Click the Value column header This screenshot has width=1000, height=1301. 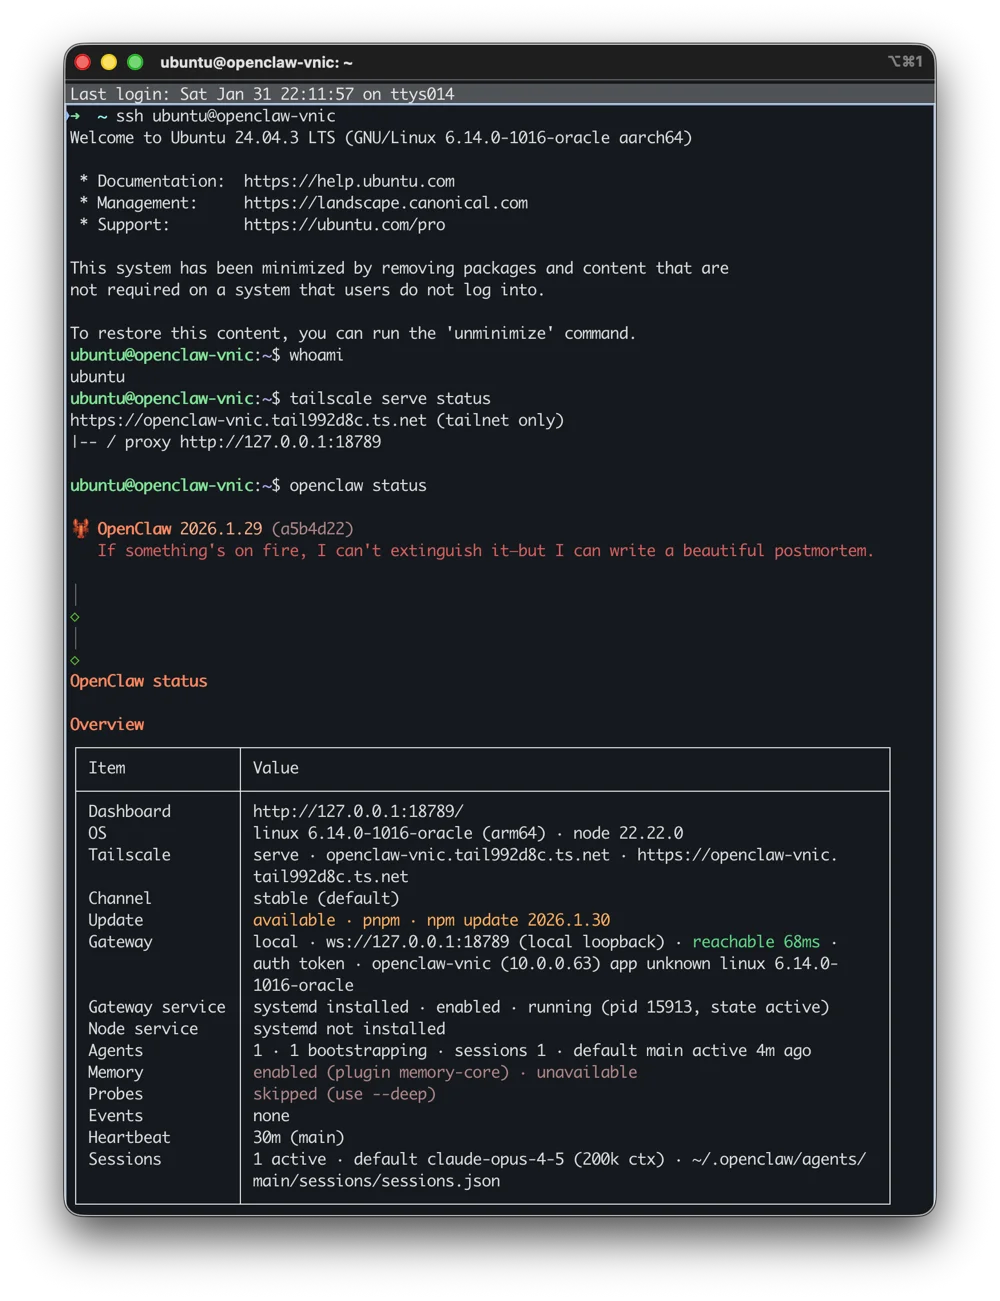pos(275,768)
